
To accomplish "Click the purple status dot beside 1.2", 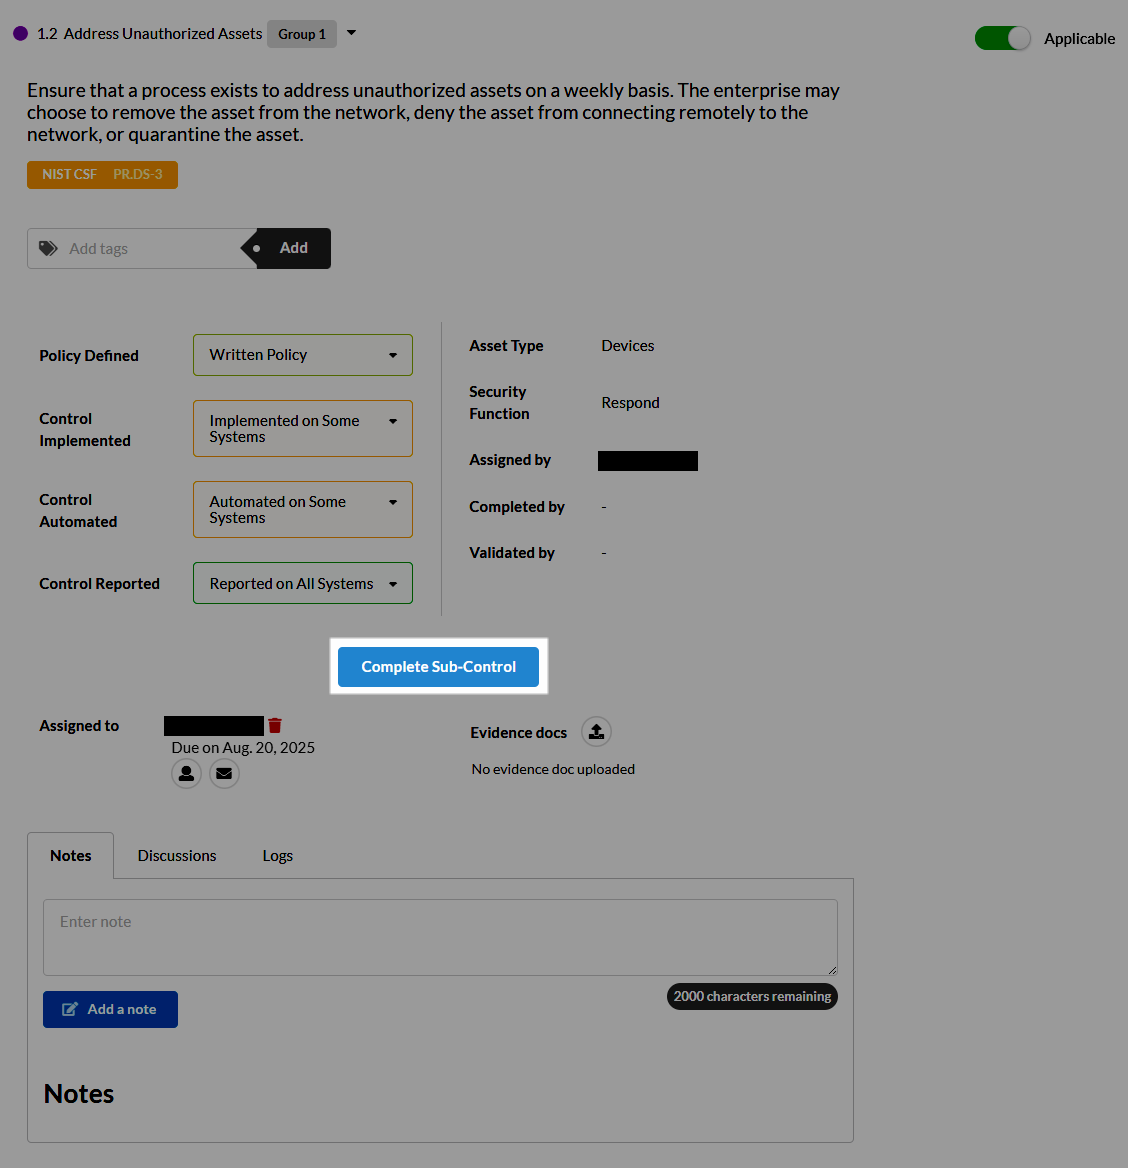I will (21, 34).
